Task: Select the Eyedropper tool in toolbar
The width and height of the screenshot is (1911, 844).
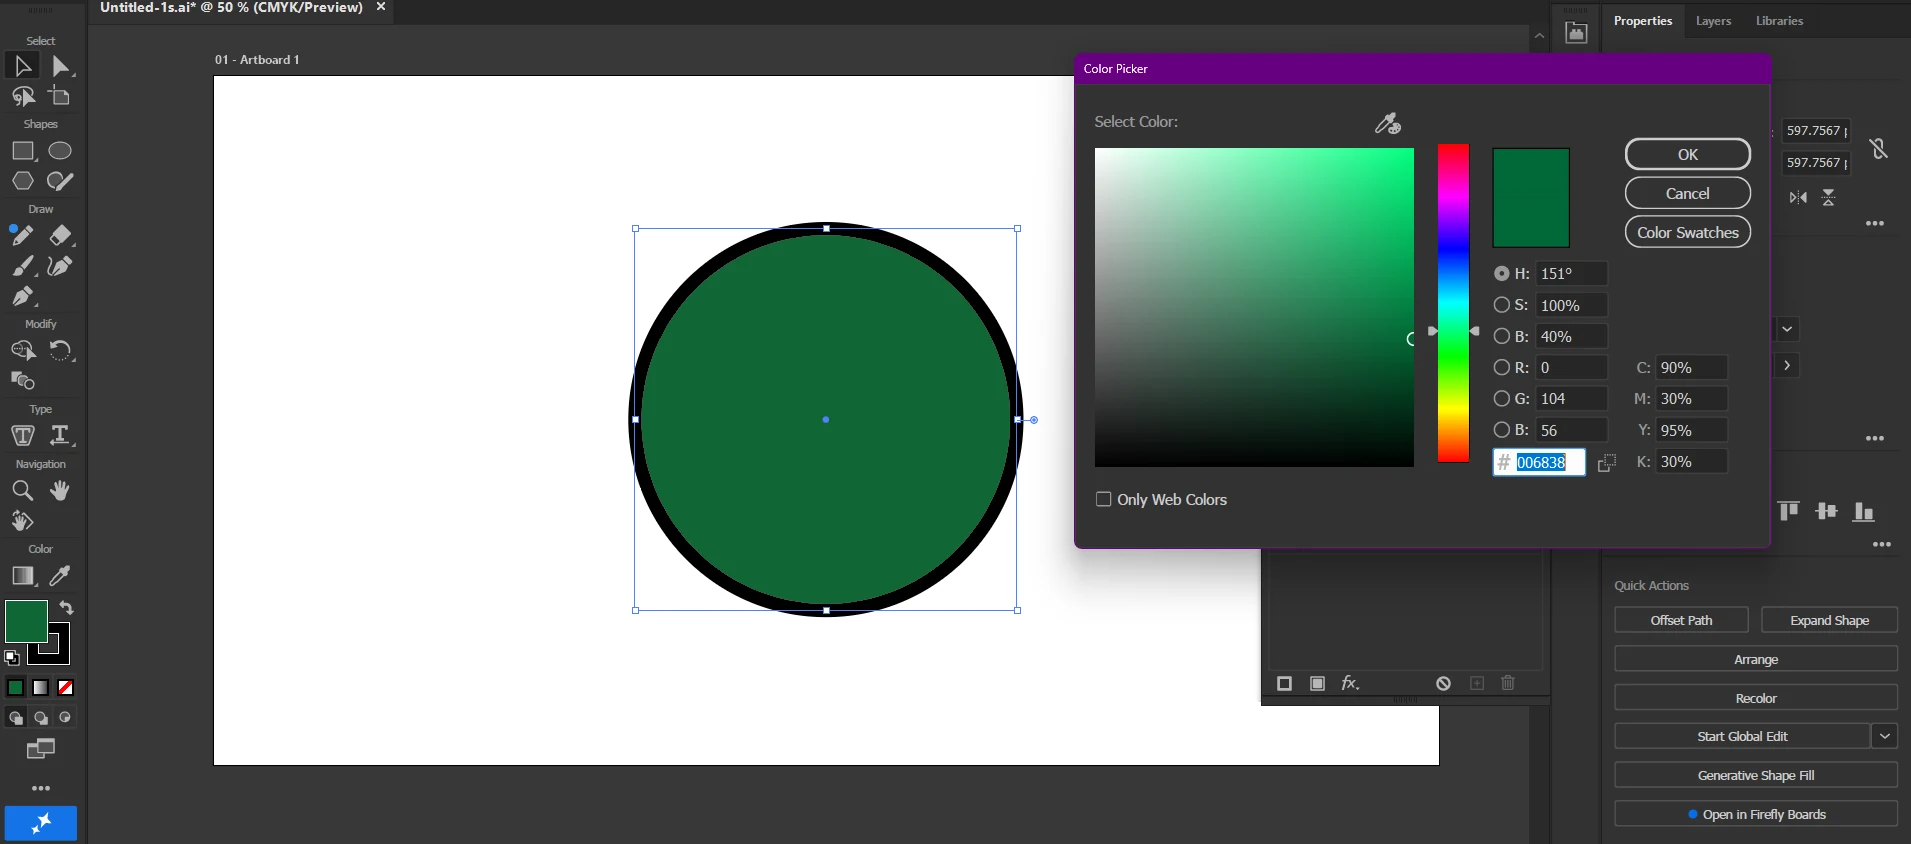Action: click(x=60, y=575)
